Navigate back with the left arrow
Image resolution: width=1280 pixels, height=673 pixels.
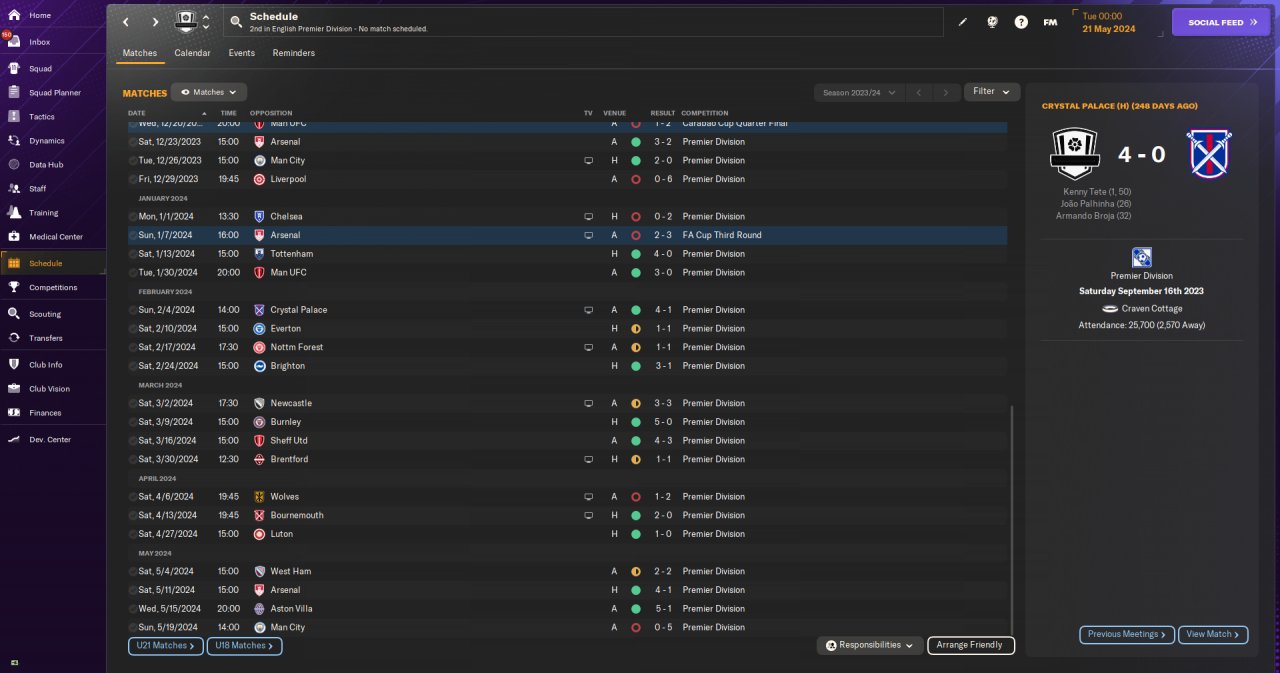pyautogui.click(x=126, y=22)
